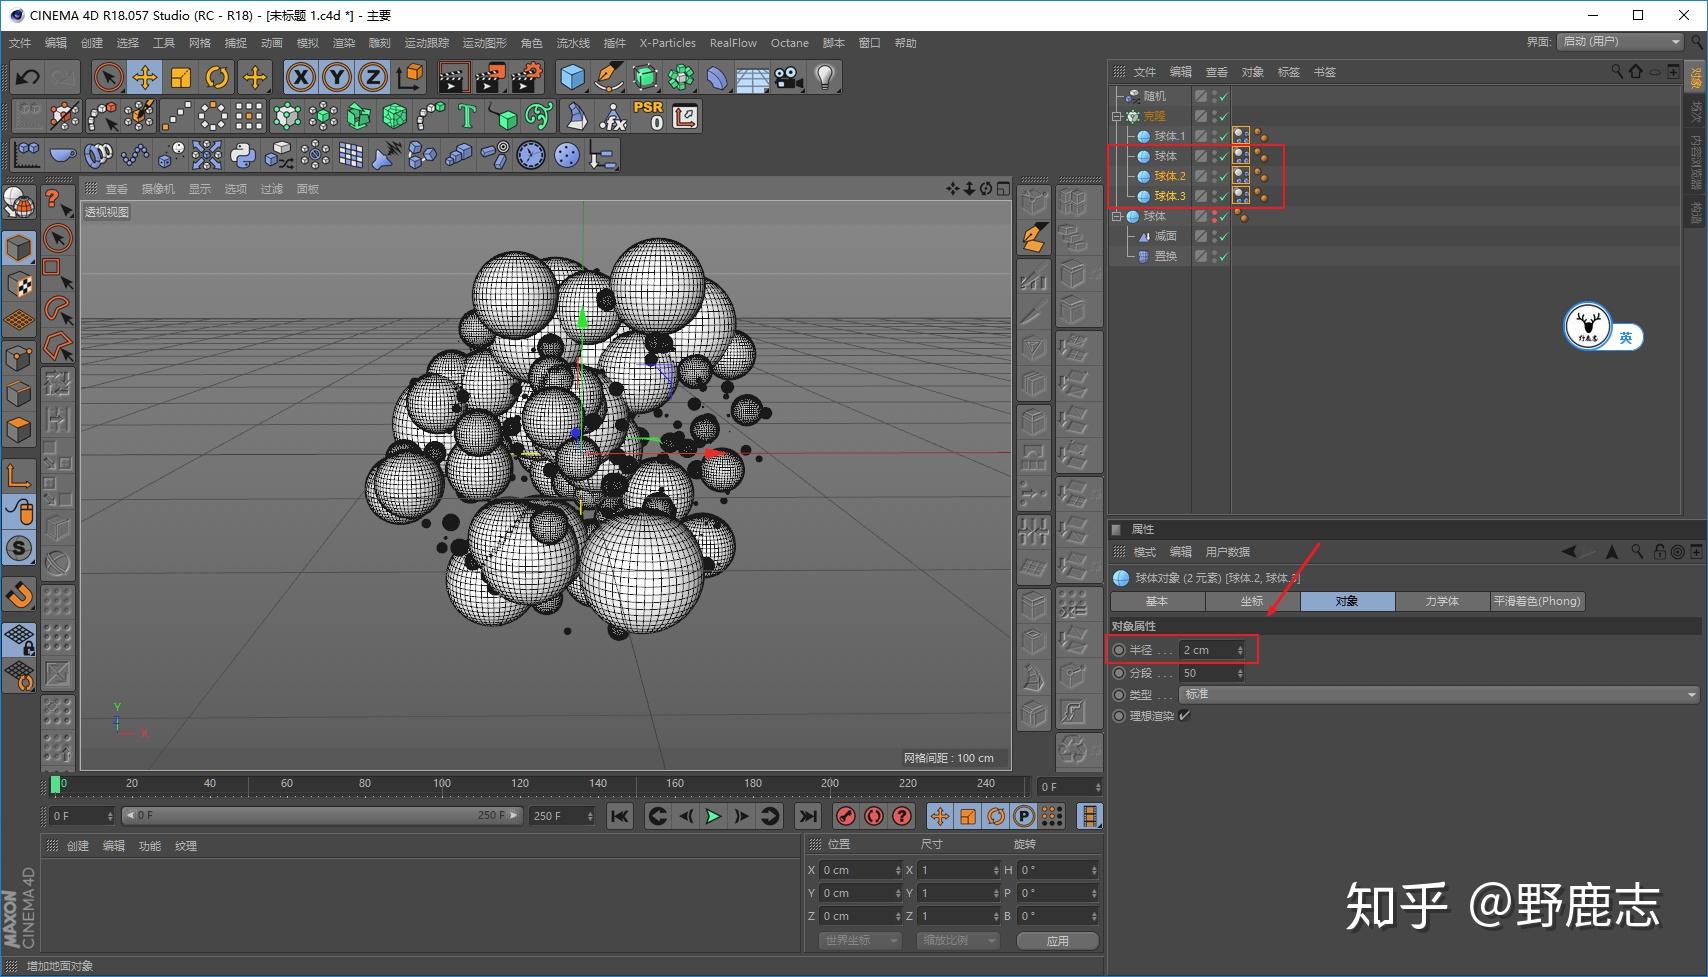
Task: Click the 分段 value stepper arrows
Action: point(1240,673)
